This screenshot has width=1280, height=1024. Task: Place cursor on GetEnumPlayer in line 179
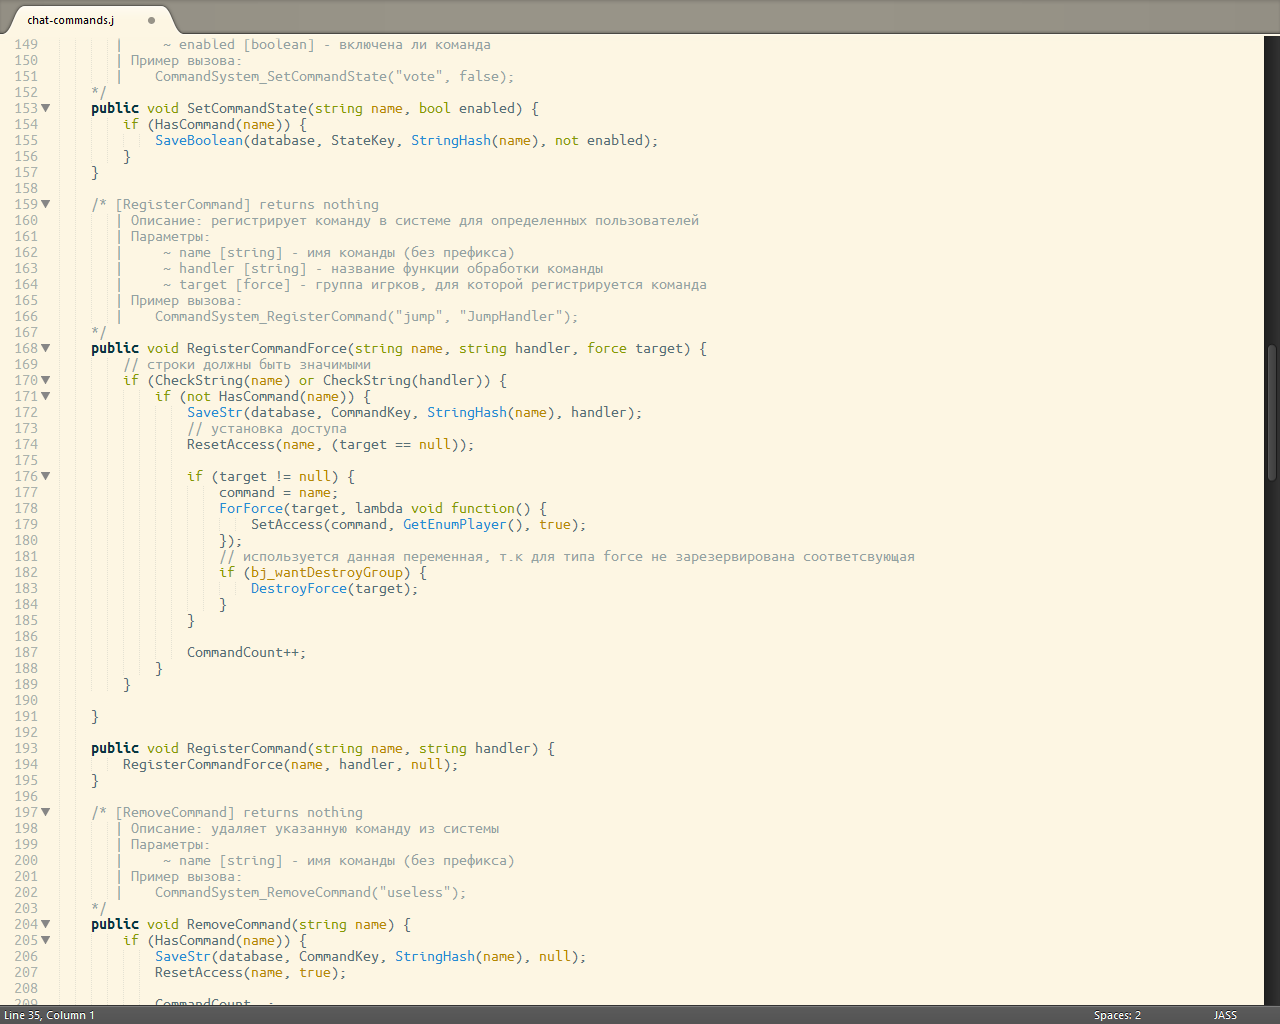click(454, 524)
